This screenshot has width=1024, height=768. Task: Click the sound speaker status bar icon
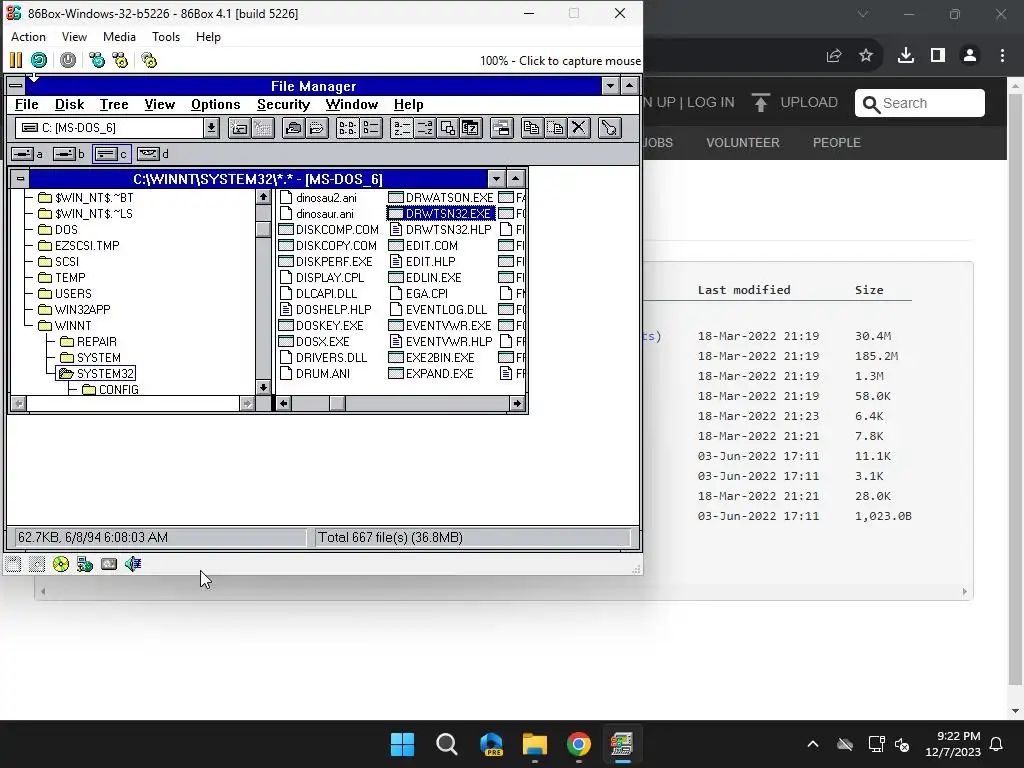[x=133, y=564]
